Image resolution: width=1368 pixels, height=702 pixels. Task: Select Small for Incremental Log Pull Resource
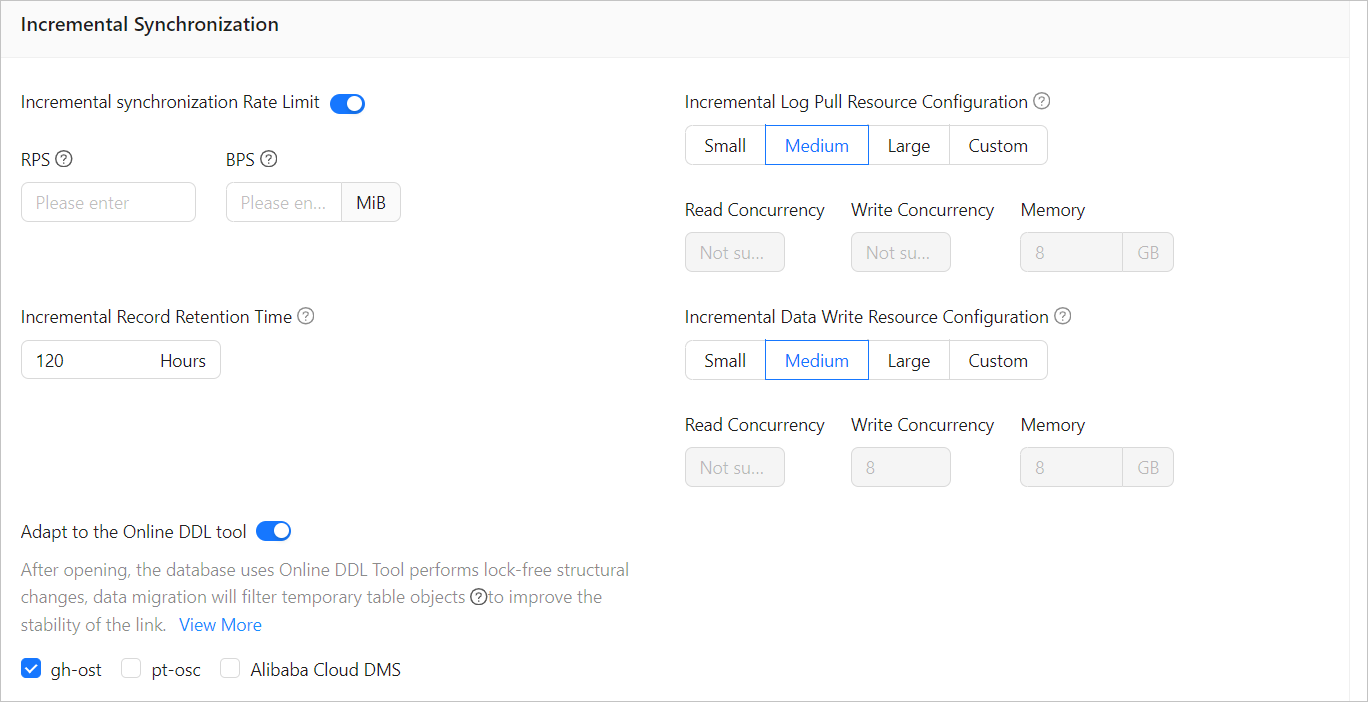click(725, 145)
